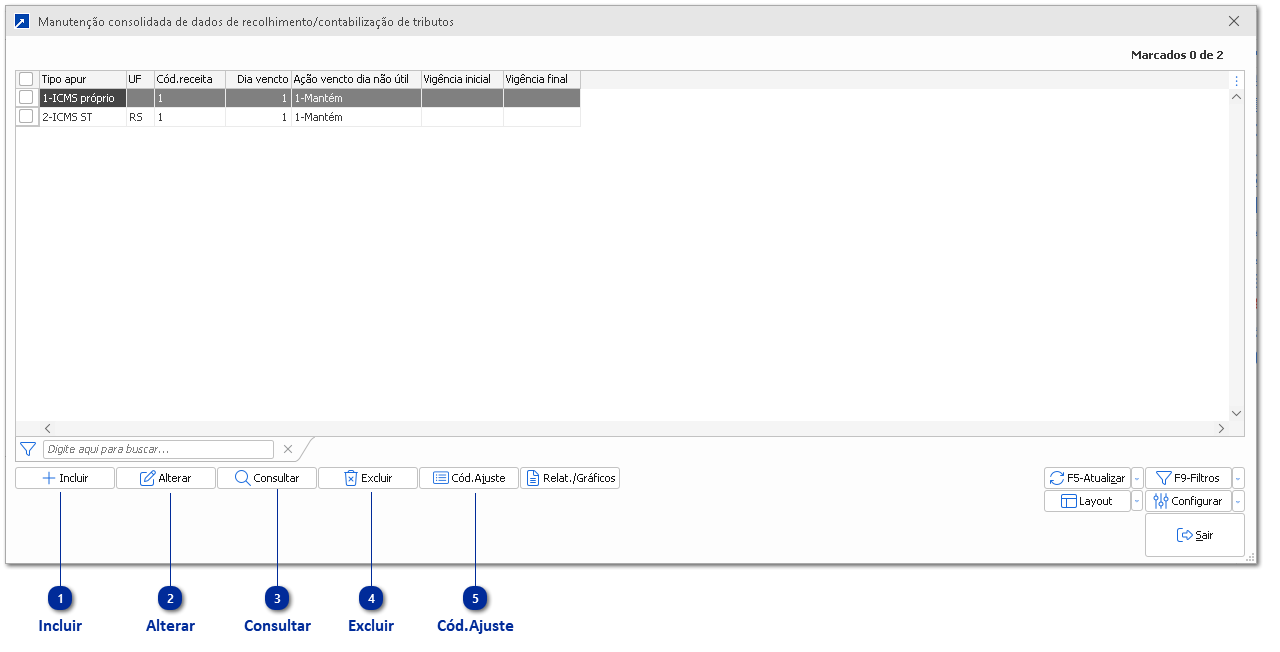This screenshot has height=652, width=1280.
Task: Click the window icon in the title bar
Action: tap(22, 21)
